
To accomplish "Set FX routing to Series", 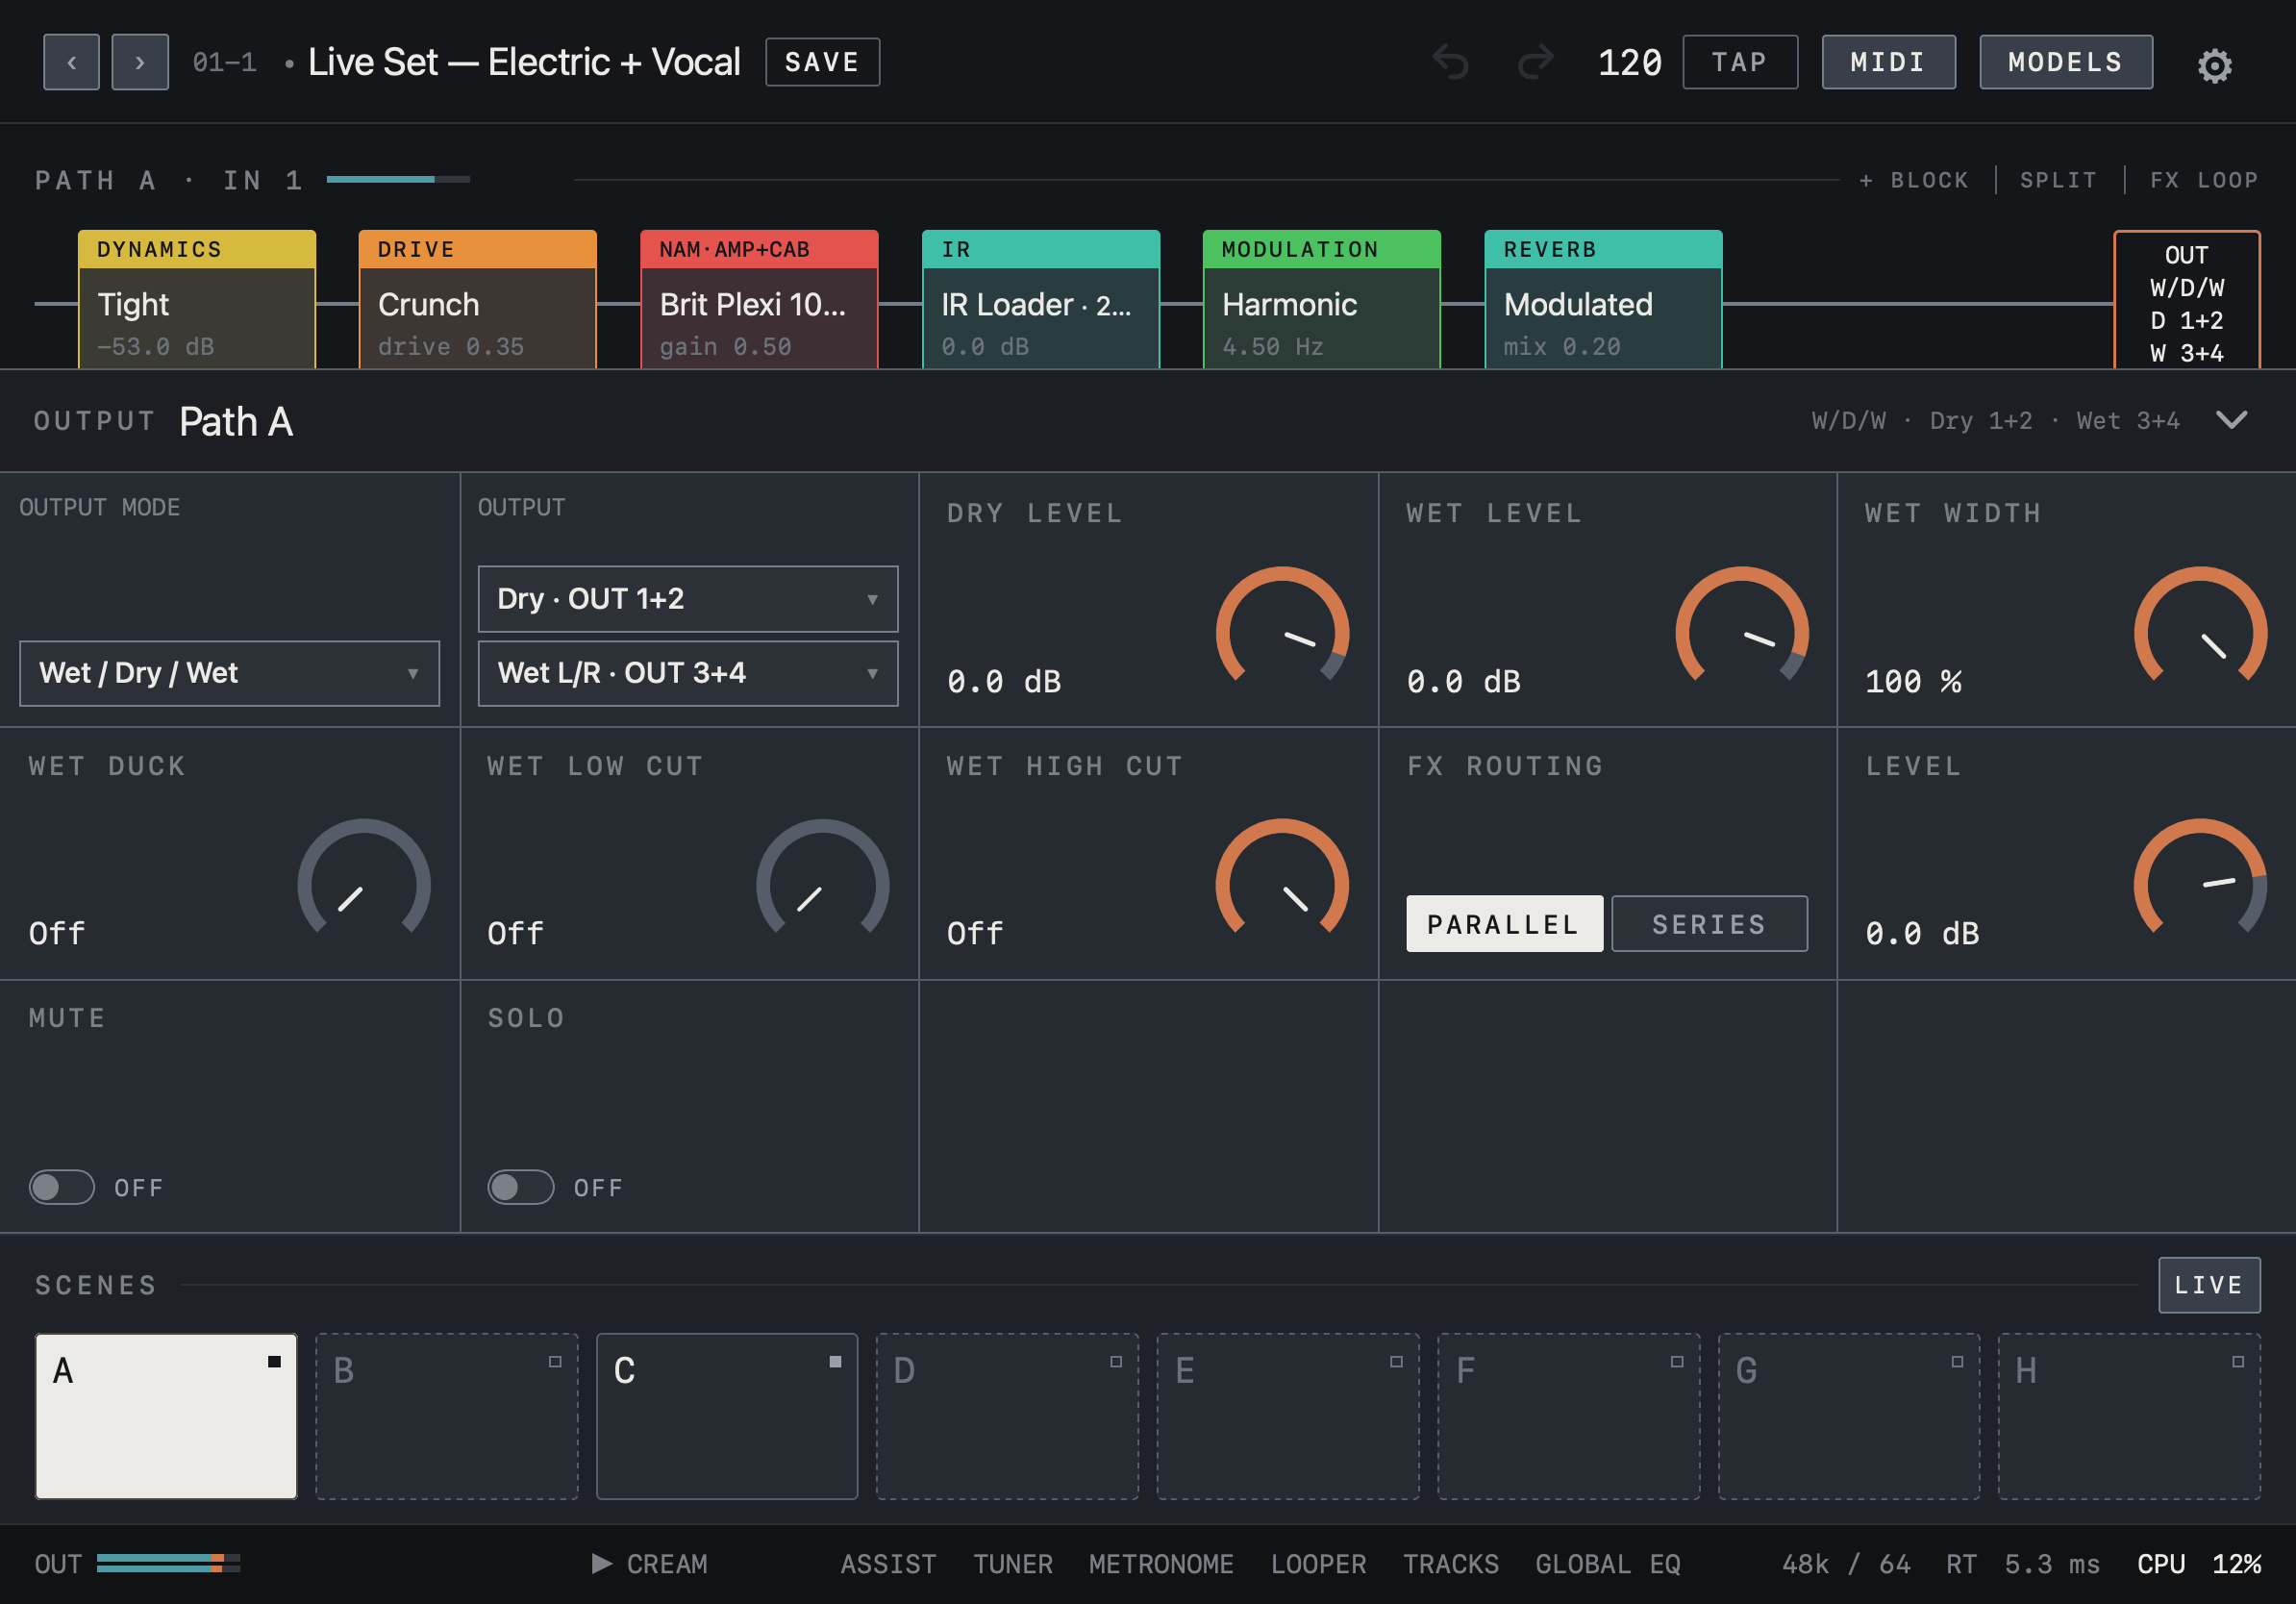I will 1709,924.
